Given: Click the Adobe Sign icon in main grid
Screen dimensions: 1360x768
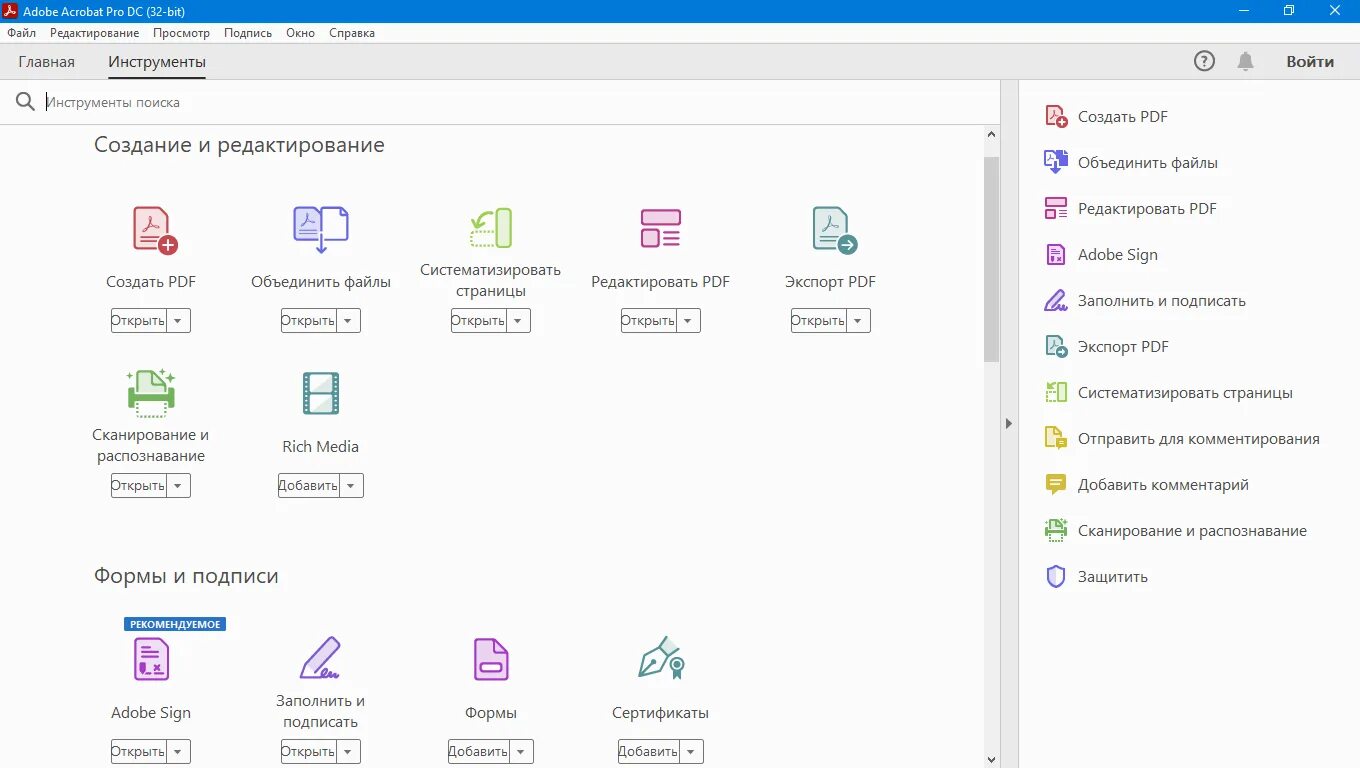Looking at the screenshot, I should click(151, 659).
